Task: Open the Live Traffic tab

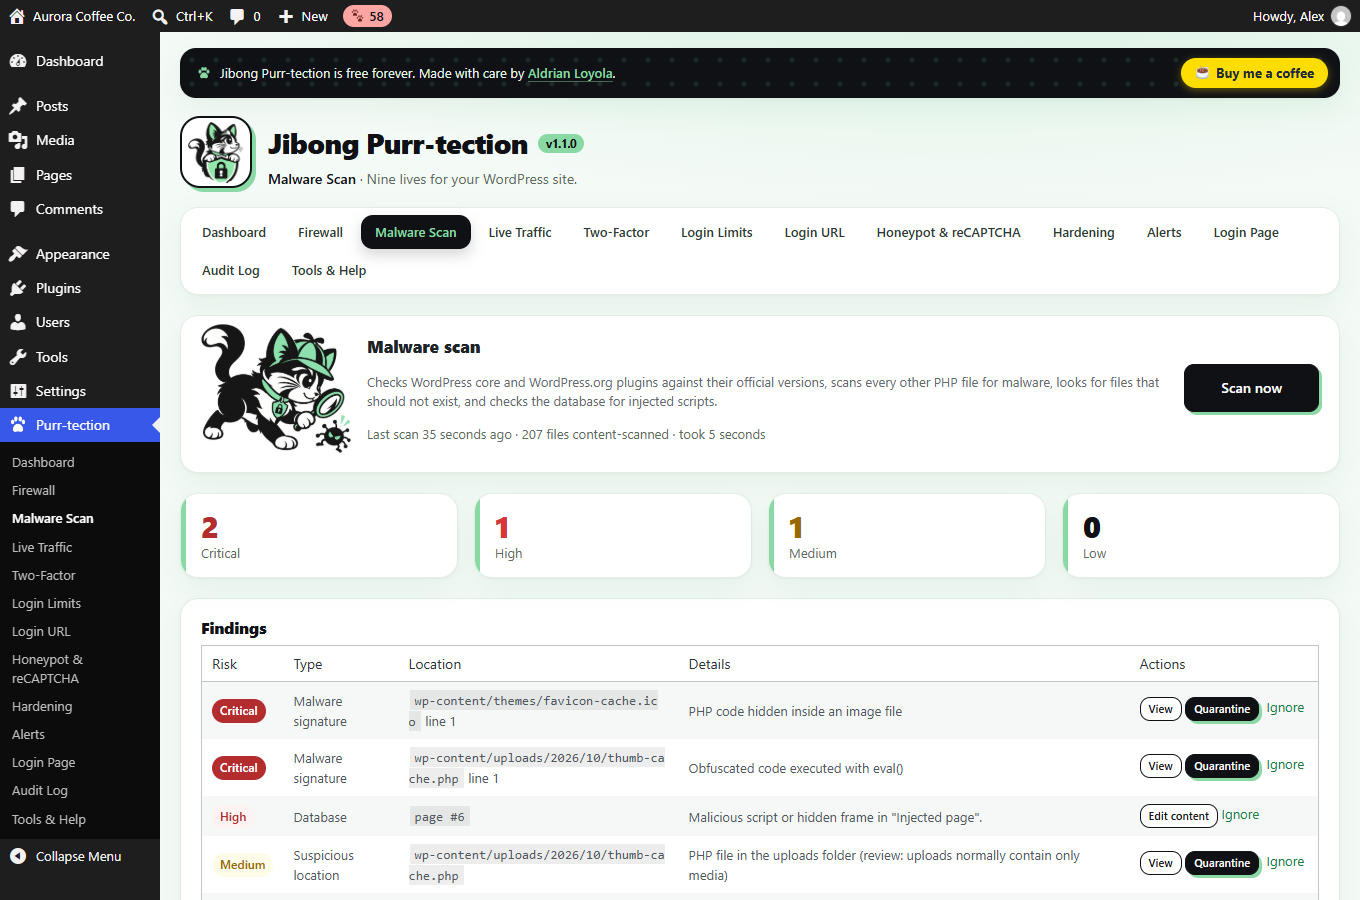Action: (x=520, y=232)
